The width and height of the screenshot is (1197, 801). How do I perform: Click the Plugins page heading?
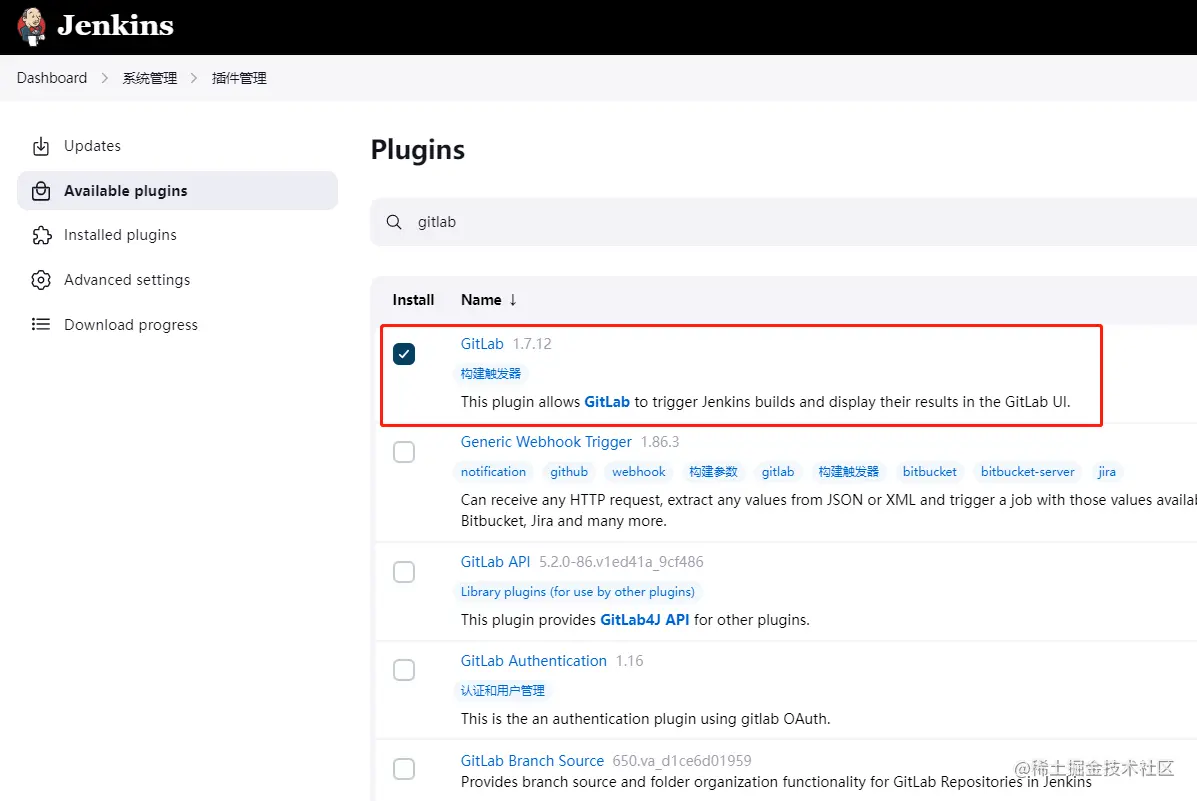point(418,150)
